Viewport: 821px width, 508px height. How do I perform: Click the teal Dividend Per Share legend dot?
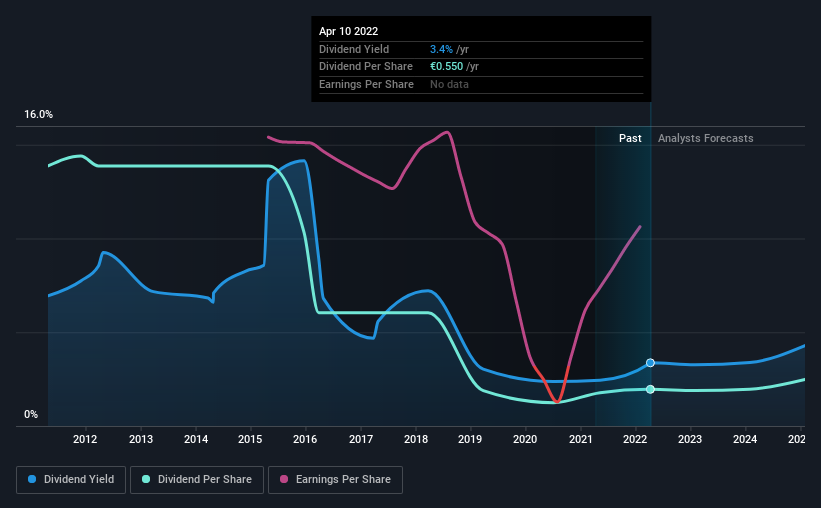point(146,479)
